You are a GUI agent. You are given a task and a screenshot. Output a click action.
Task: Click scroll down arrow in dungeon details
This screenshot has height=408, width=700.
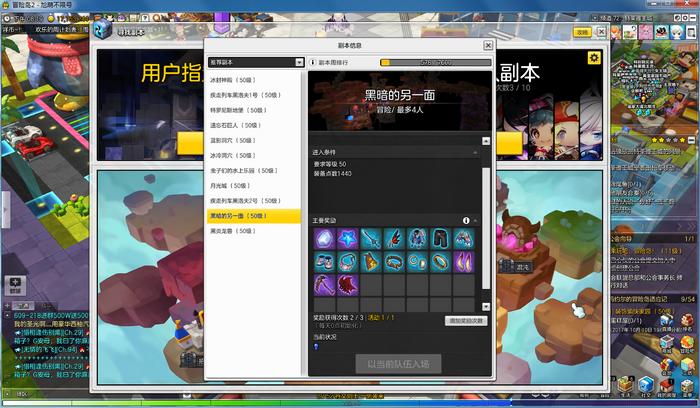click(486, 307)
